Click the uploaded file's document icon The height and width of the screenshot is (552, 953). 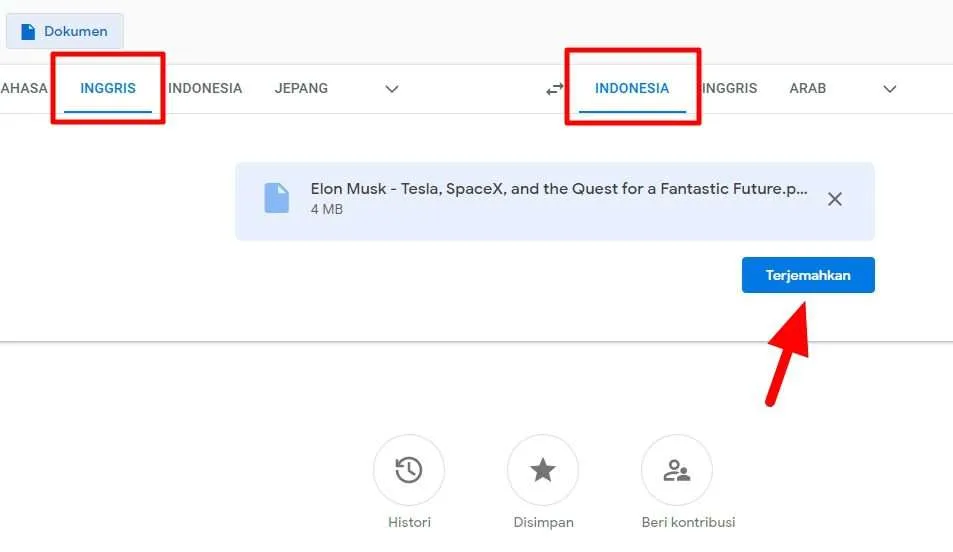(277, 198)
